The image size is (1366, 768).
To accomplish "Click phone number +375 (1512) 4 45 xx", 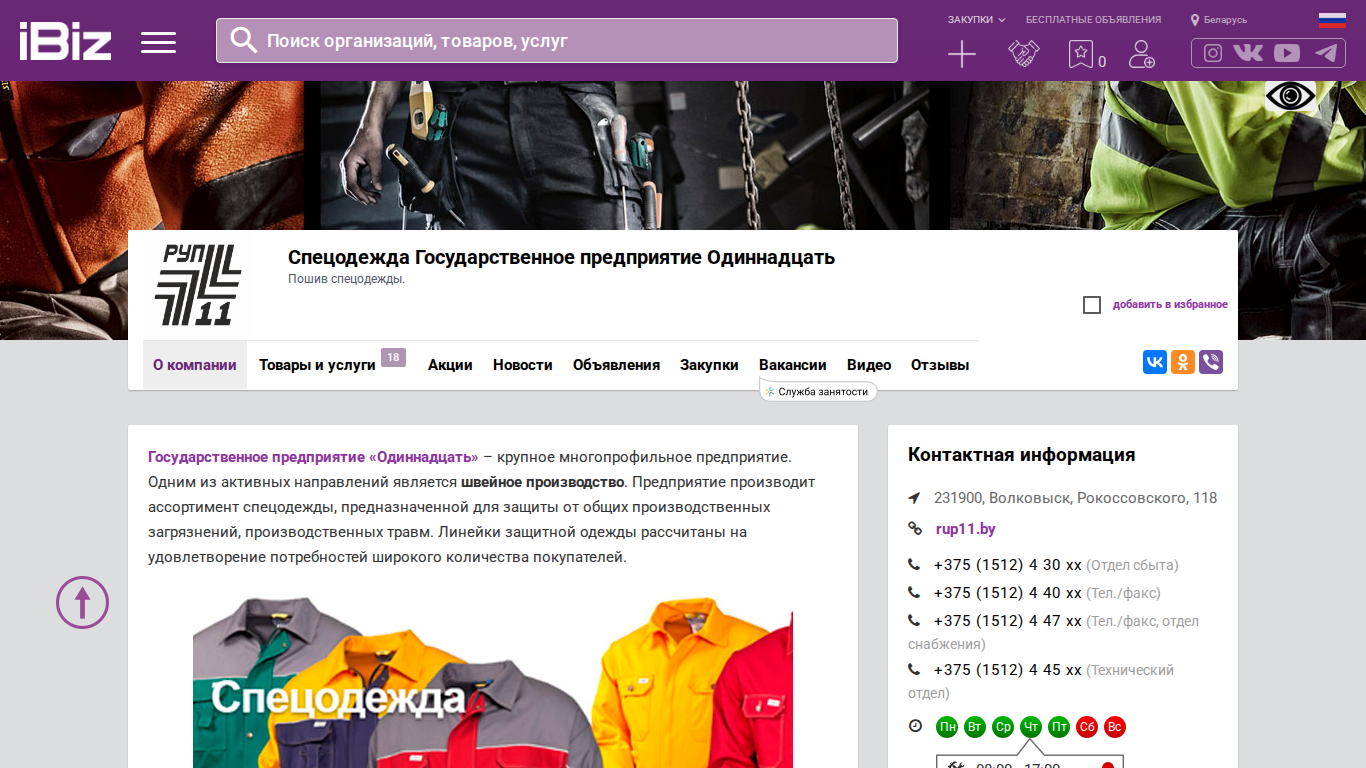I will click(1008, 670).
